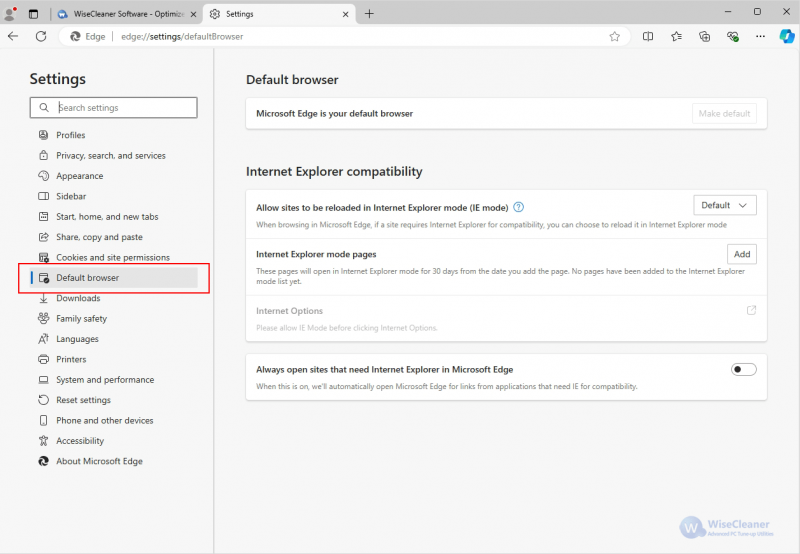Open a new tab with plus
This screenshot has height=554, width=800.
[x=369, y=14]
